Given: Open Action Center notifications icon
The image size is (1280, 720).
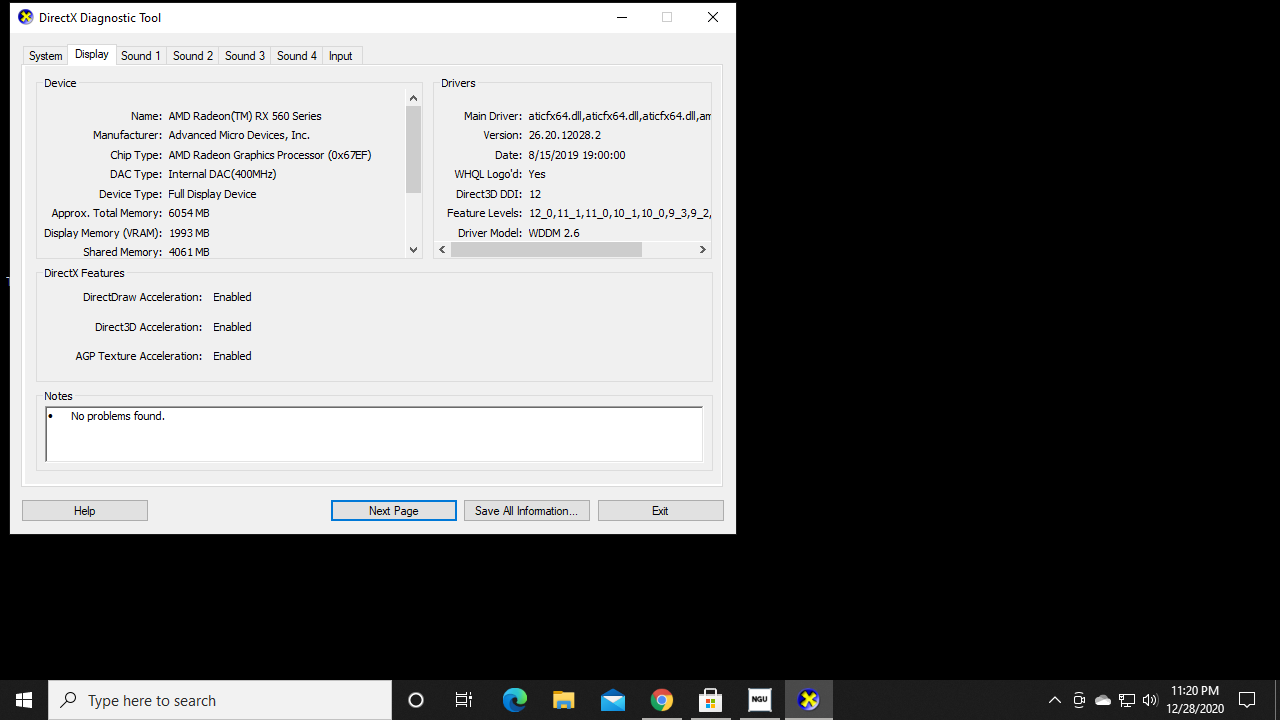Looking at the screenshot, I should click(1247, 700).
